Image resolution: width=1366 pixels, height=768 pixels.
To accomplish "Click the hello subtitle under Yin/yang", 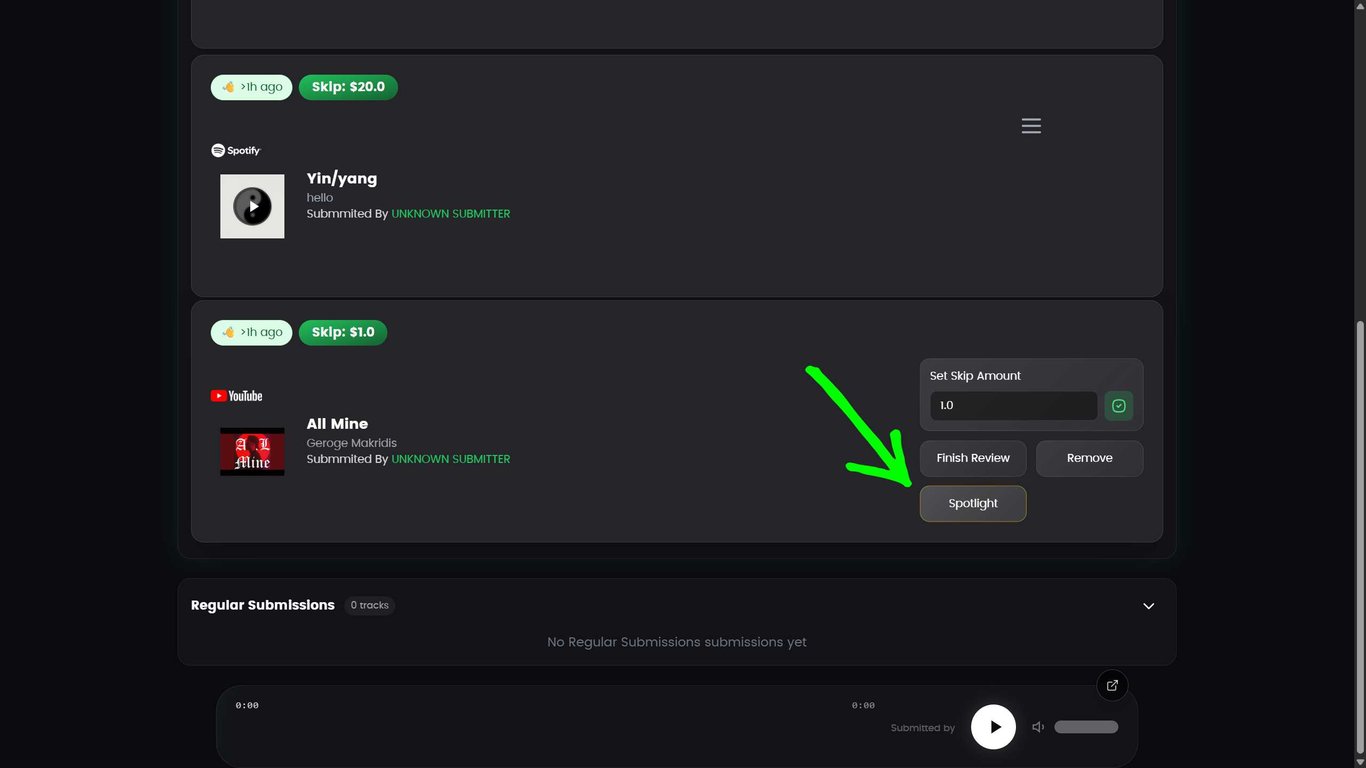I will [x=320, y=198].
